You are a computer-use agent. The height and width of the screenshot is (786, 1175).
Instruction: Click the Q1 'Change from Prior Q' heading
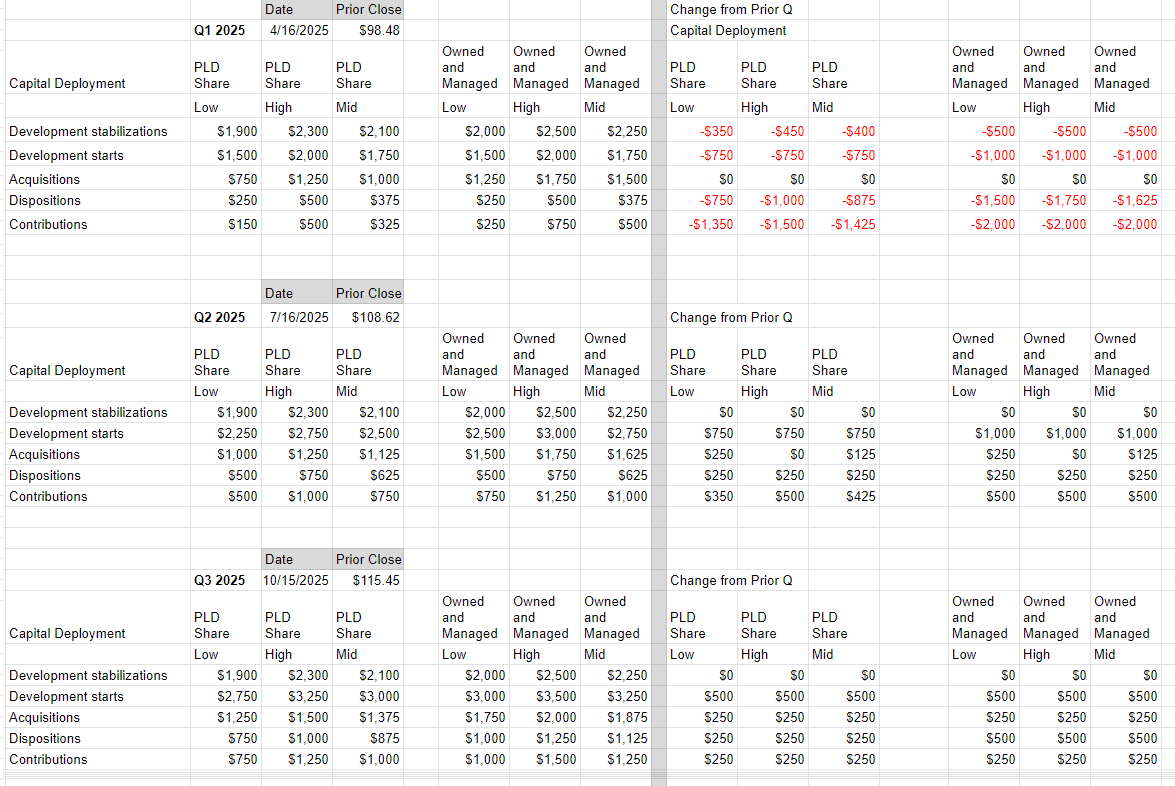point(731,10)
